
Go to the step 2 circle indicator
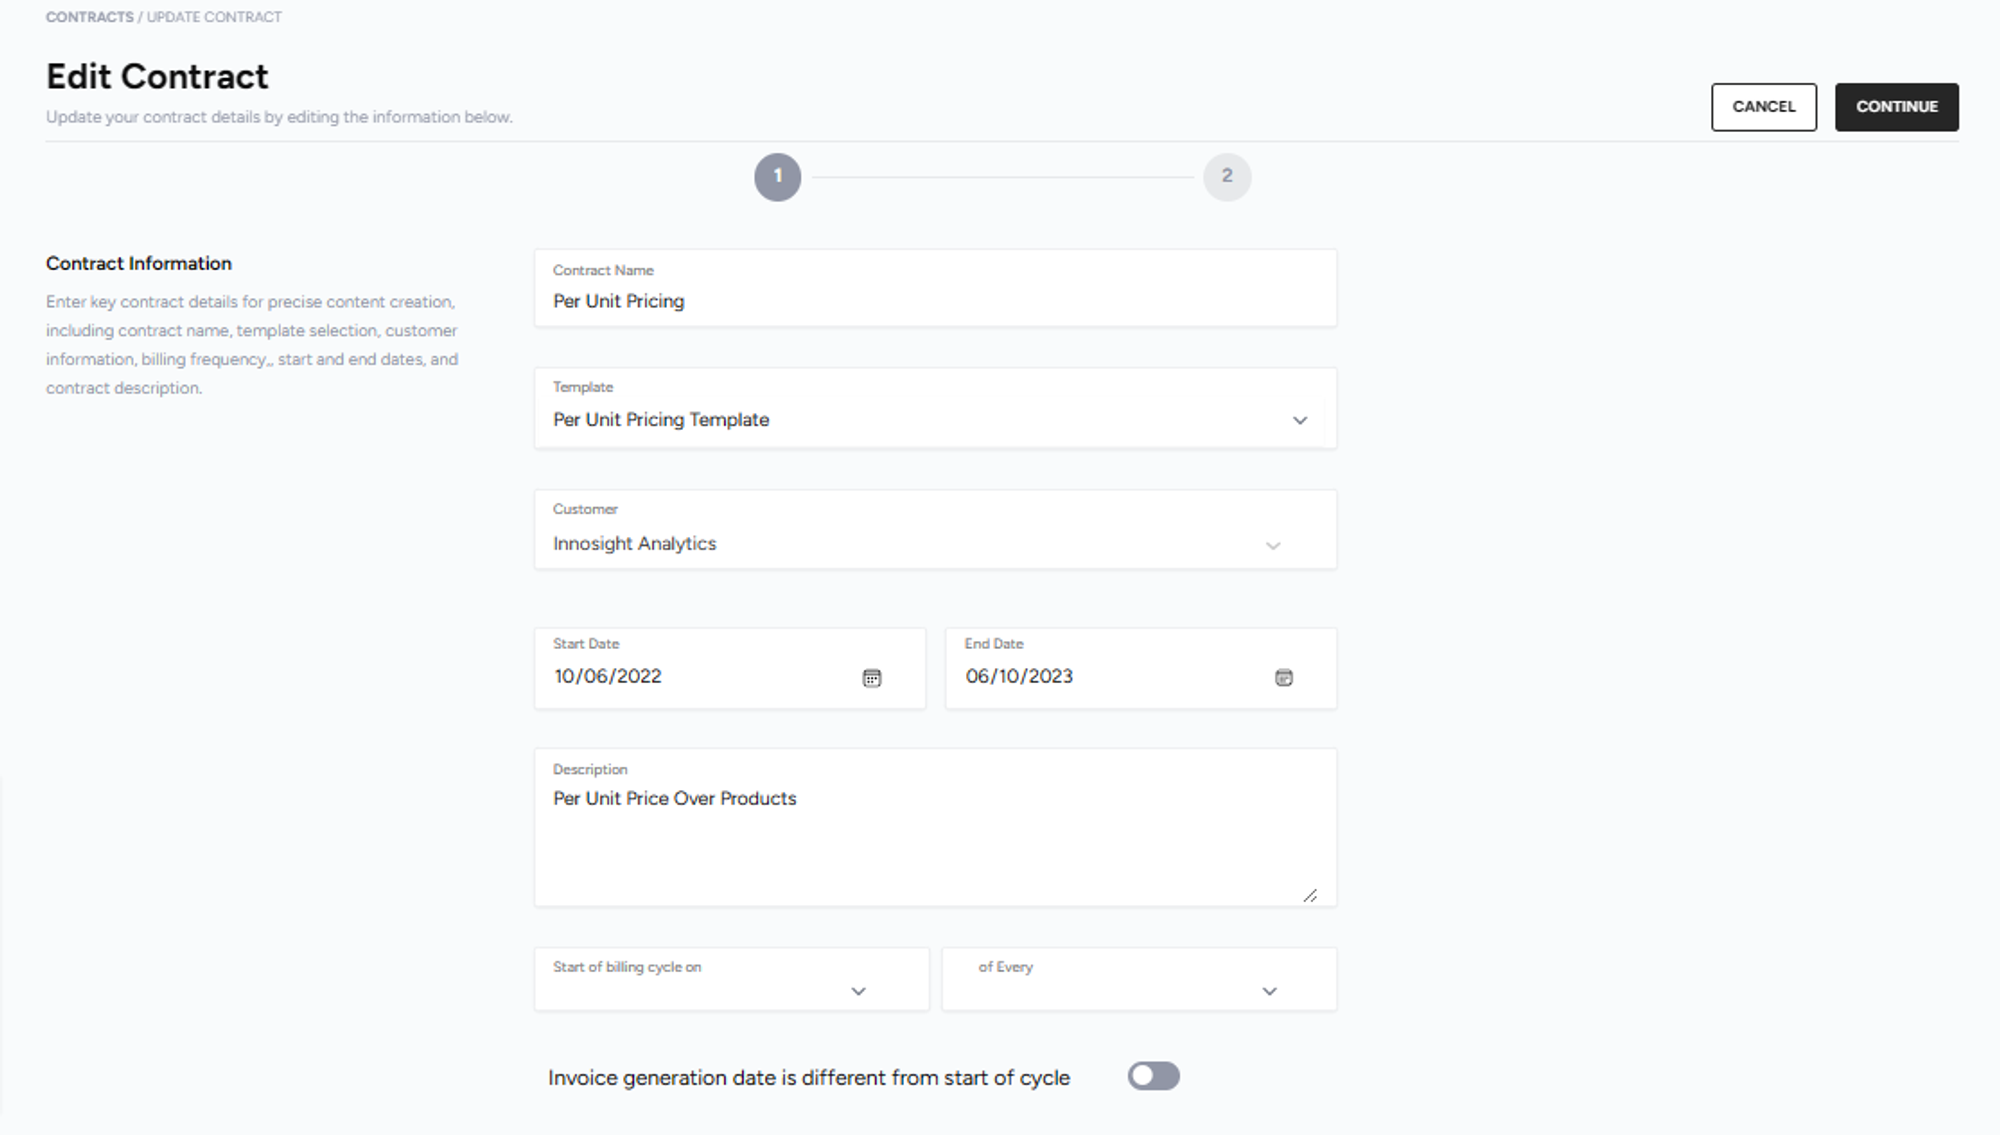[1227, 177]
